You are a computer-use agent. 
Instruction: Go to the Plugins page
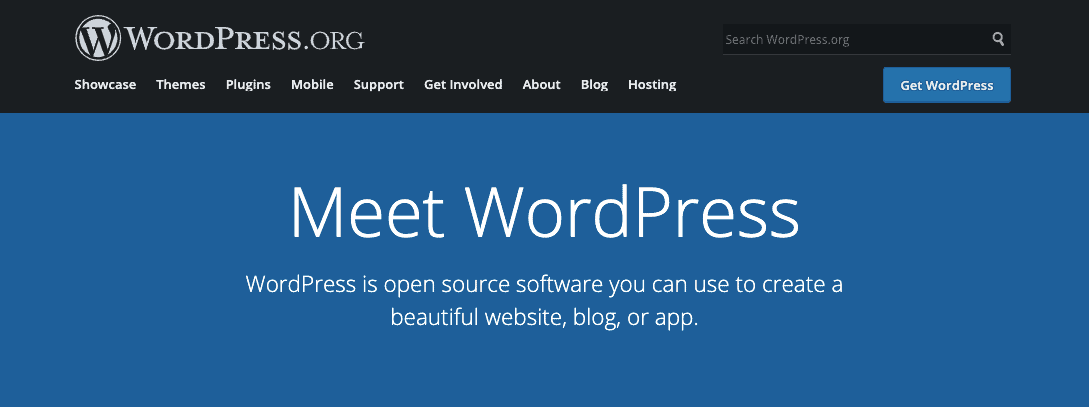click(248, 85)
